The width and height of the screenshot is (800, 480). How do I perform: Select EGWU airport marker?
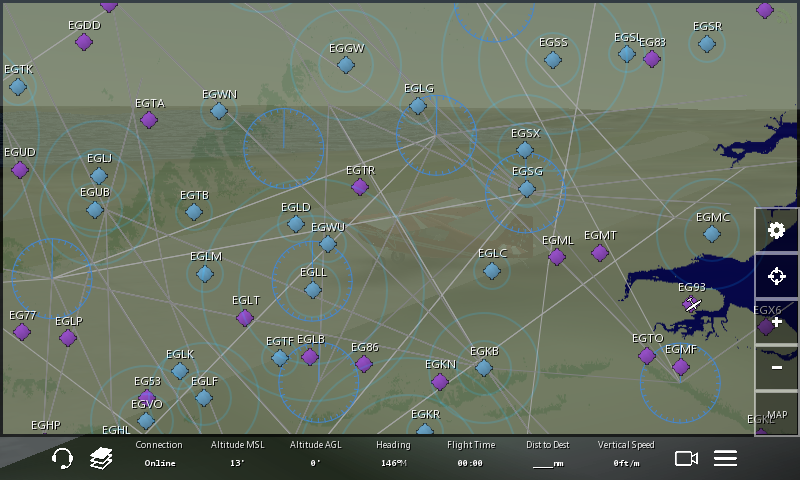328,244
